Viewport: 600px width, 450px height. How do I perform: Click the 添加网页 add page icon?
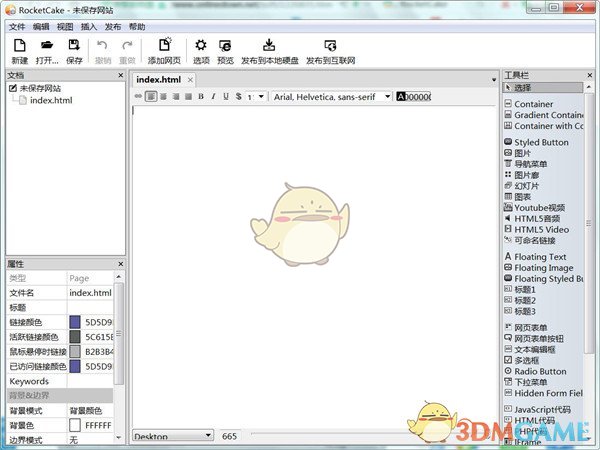165,44
